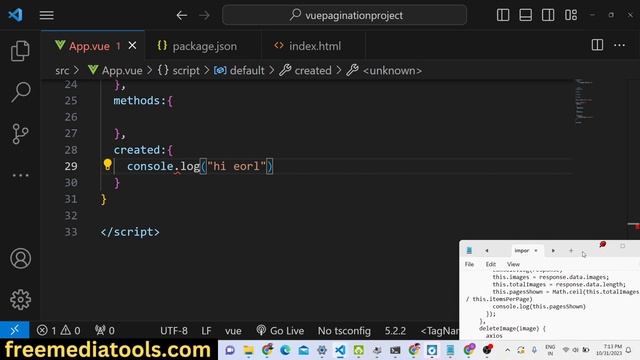Open the editor More Actions ellipsis
This screenshot has height=360, width=640.
point(620,45)
